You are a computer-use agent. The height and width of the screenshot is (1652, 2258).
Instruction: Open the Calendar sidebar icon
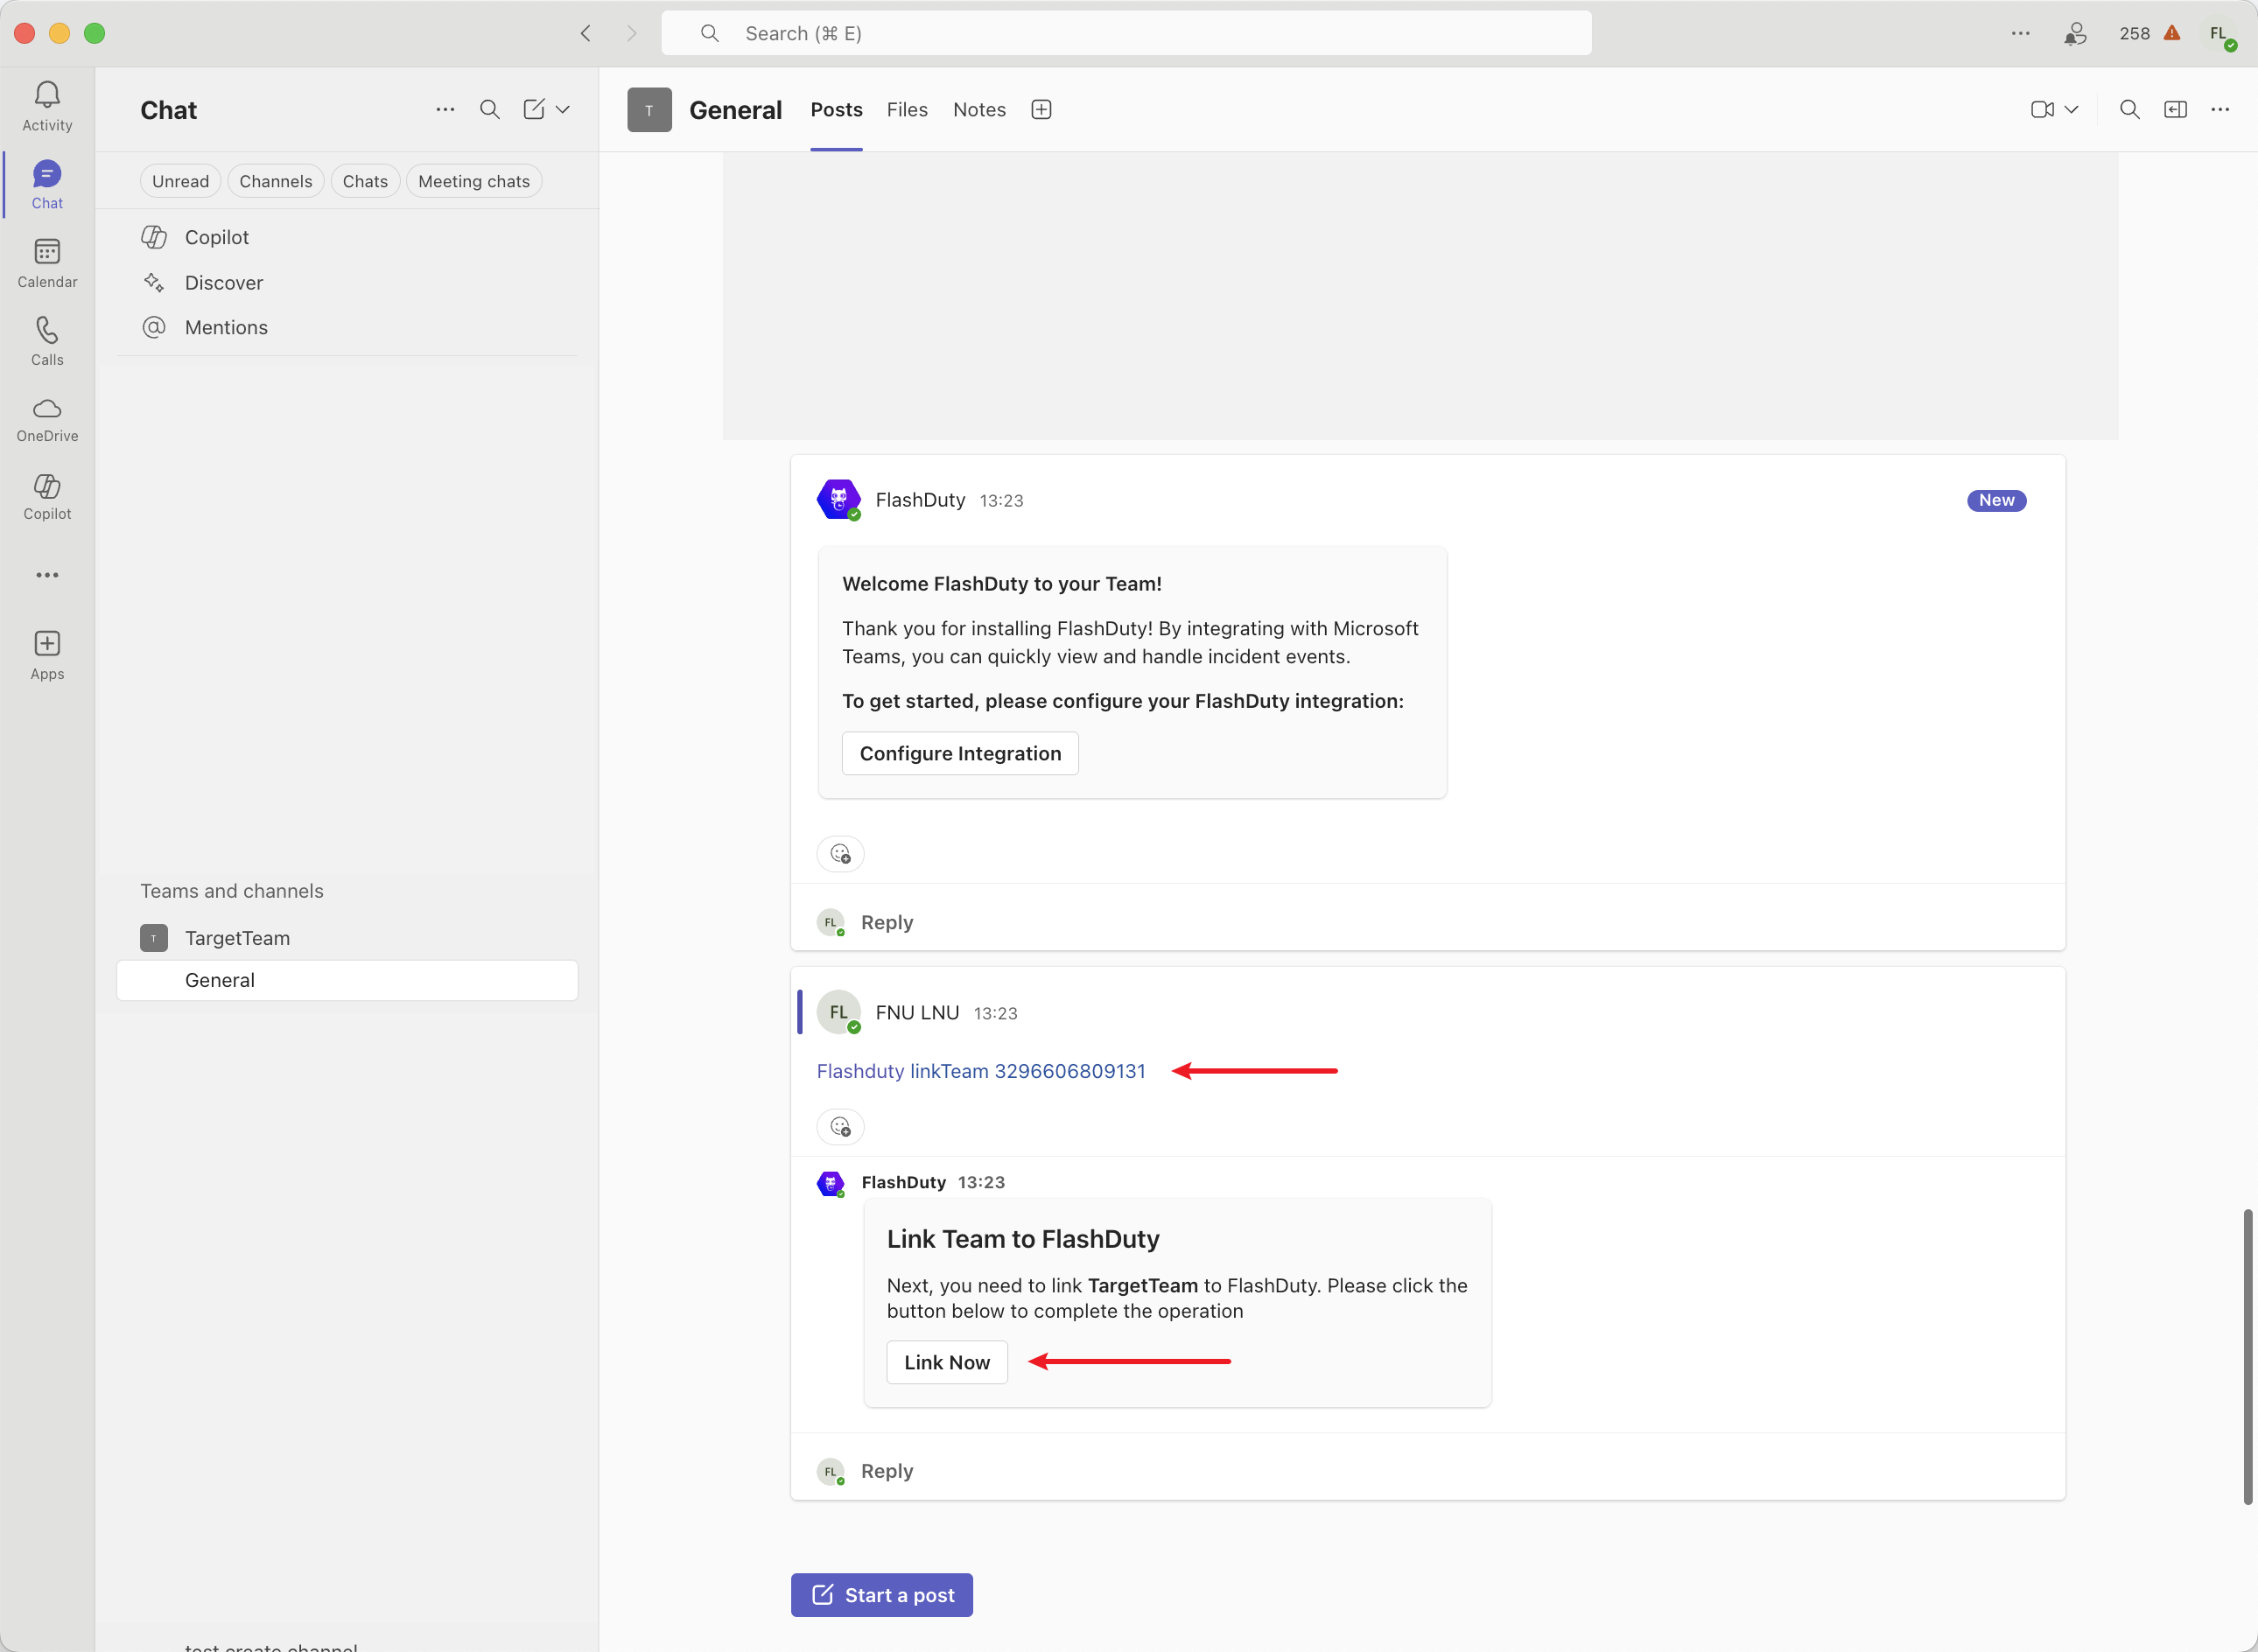pyautogui.click(x=47, y=263)
